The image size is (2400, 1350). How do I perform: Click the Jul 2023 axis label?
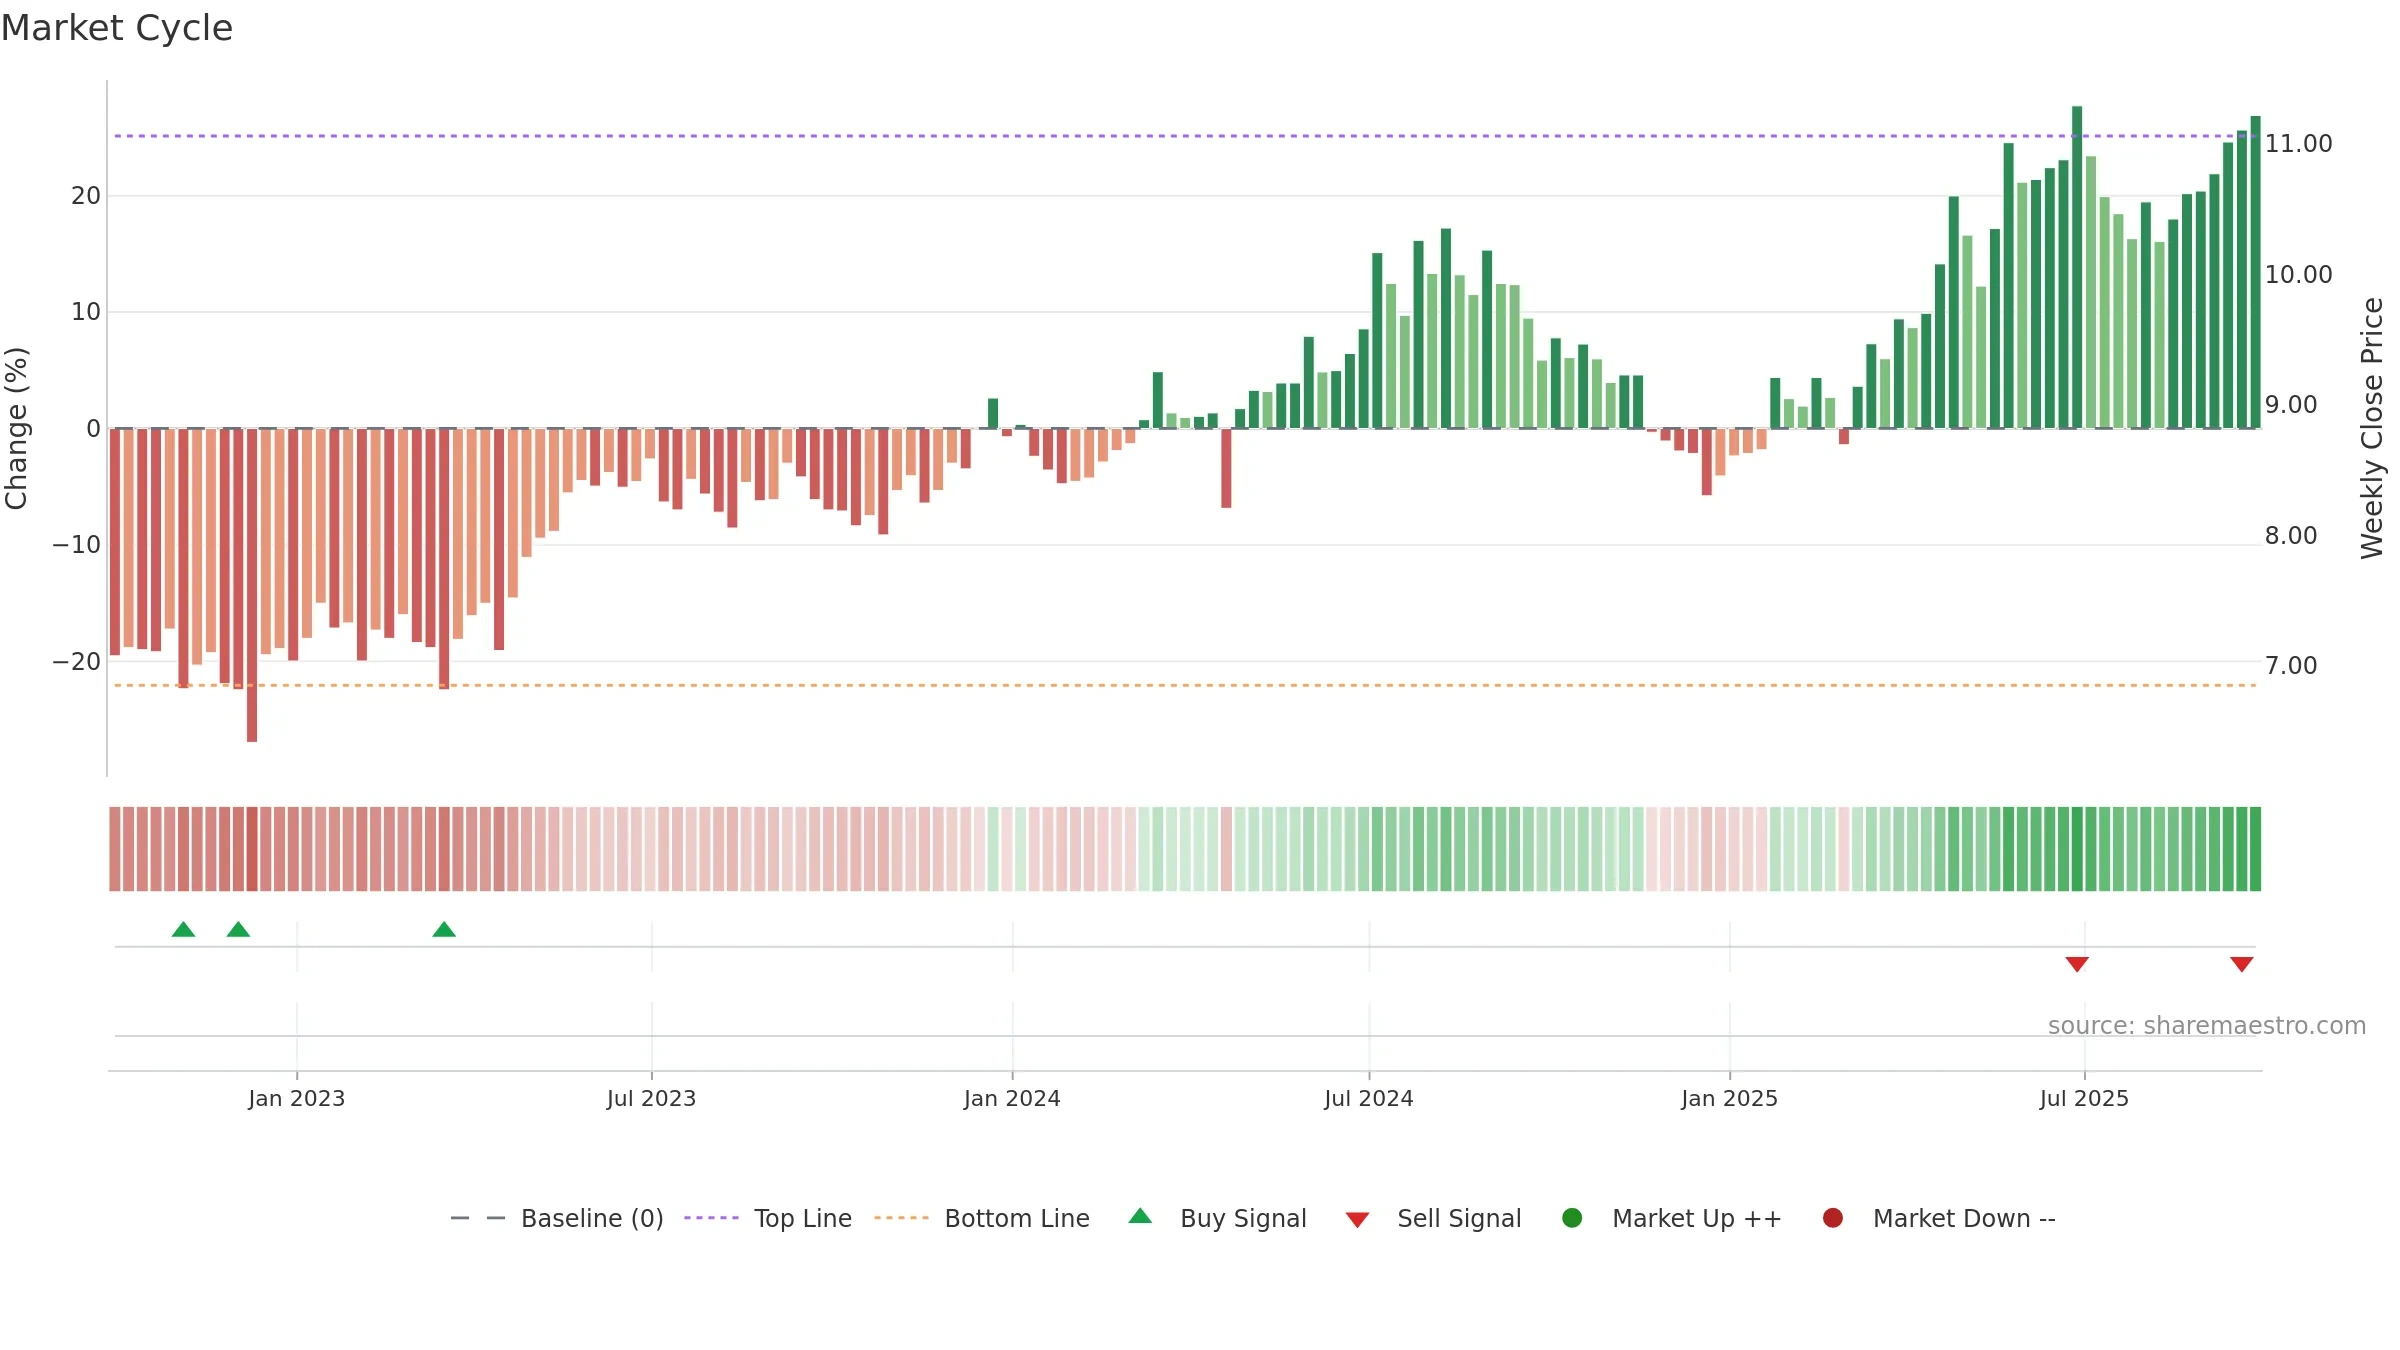tap(651, 1099)
